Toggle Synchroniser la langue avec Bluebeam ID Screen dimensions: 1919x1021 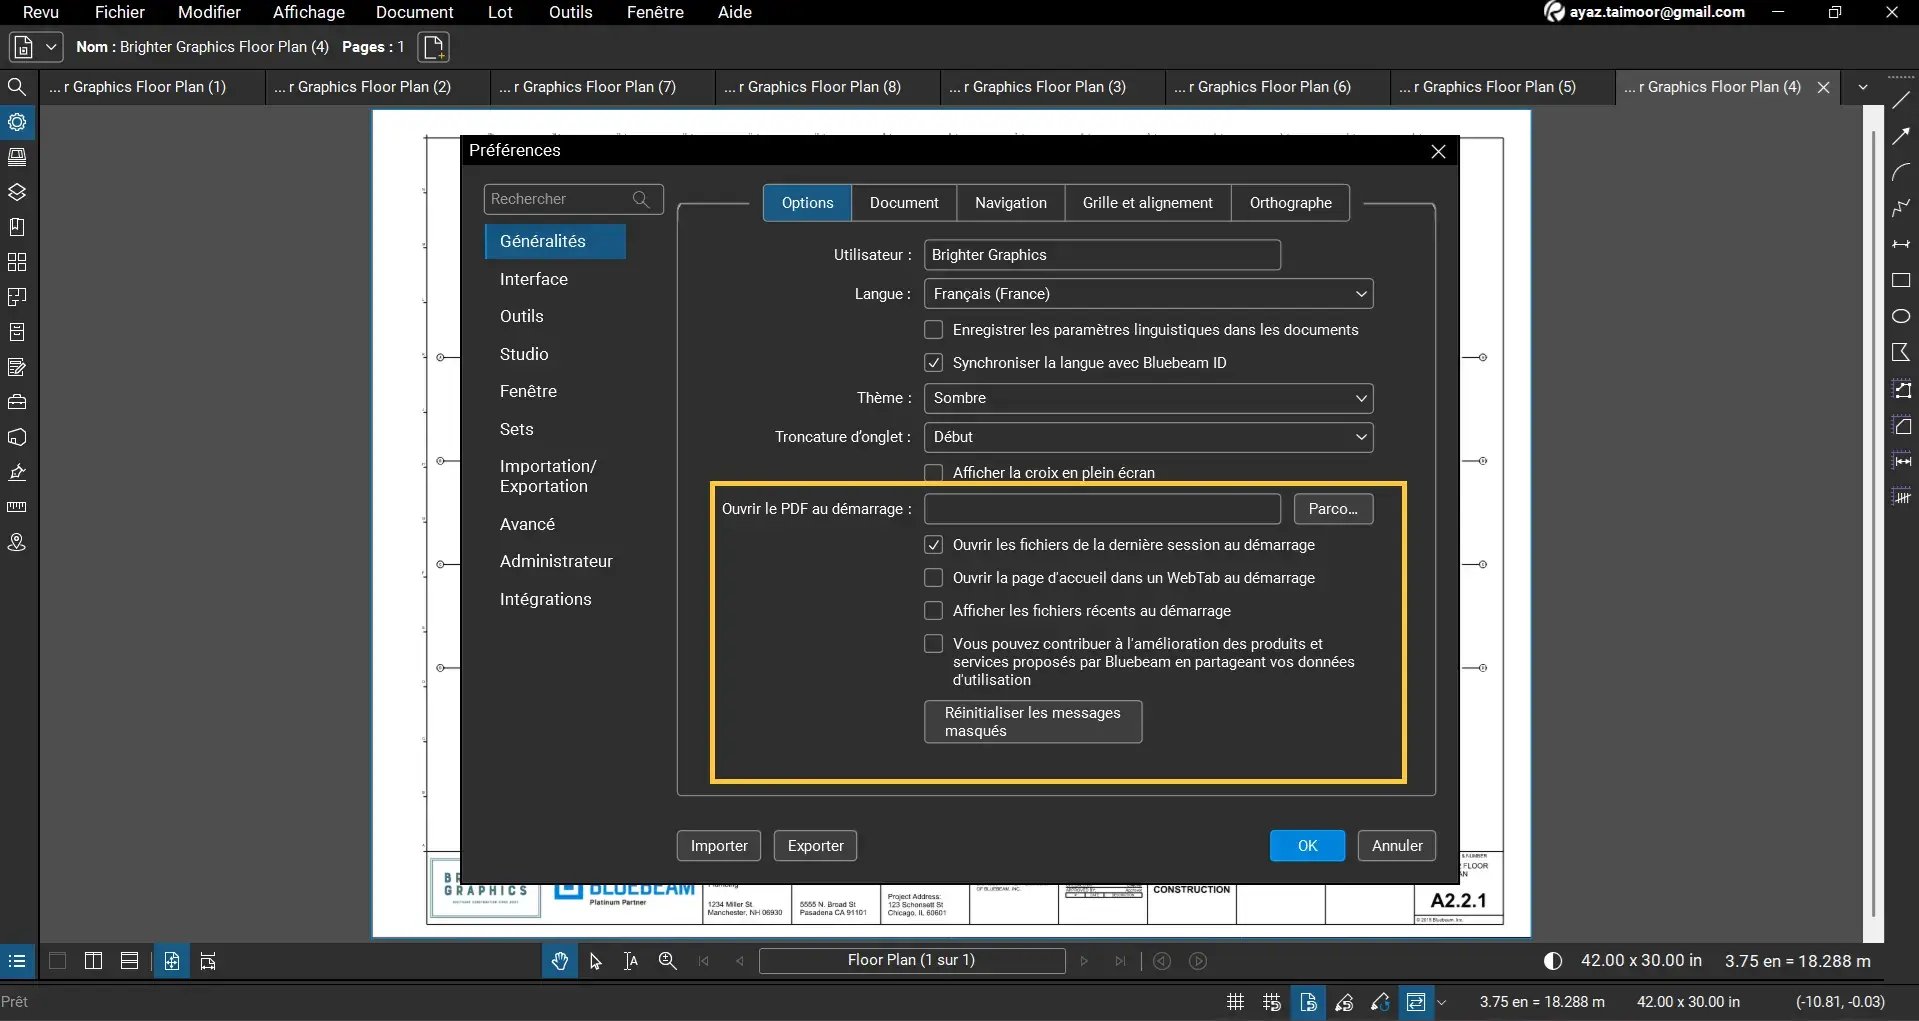pos(933,362)
